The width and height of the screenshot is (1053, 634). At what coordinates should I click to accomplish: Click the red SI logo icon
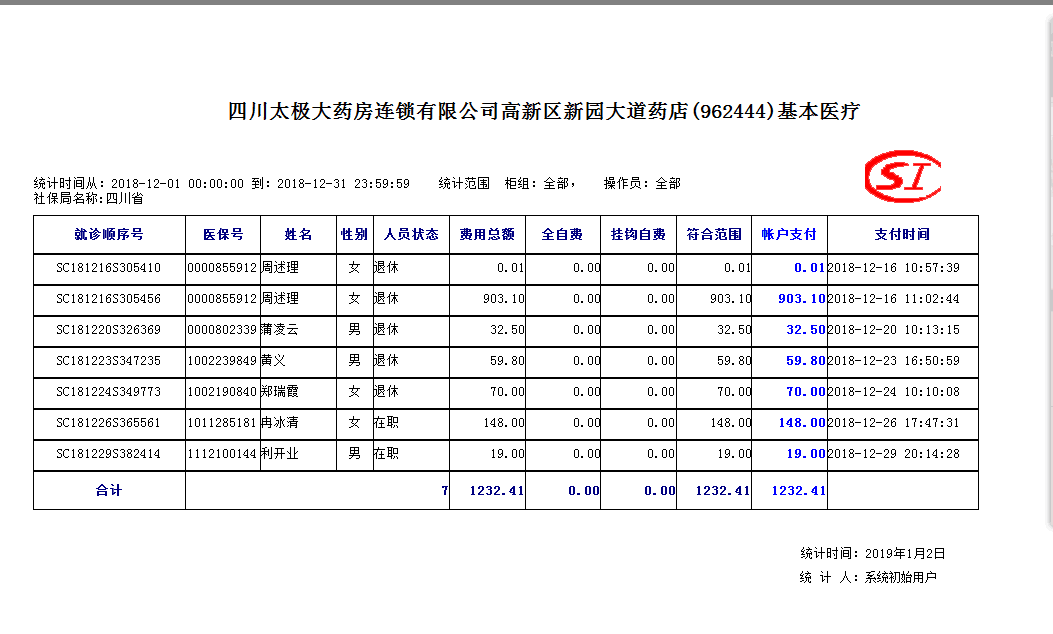903,176
